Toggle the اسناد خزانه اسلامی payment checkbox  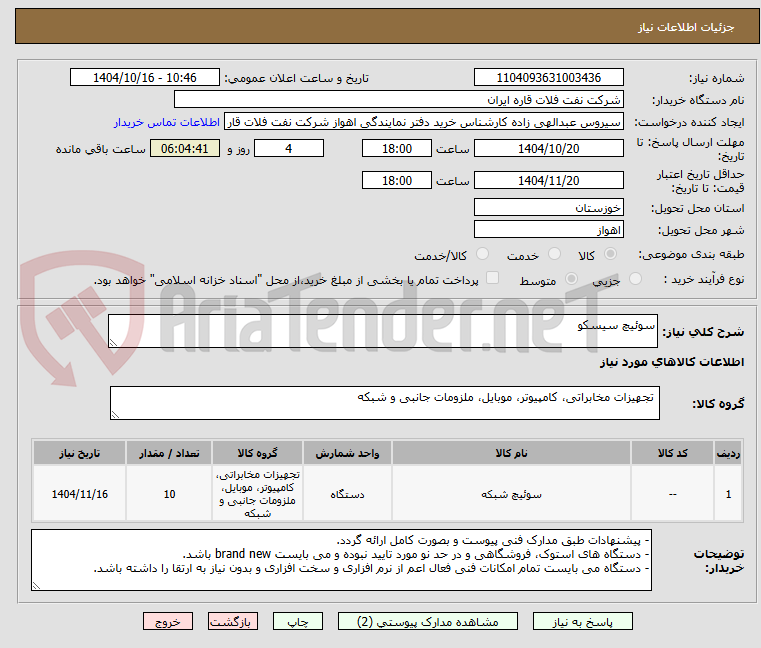(x=492, y=278)
